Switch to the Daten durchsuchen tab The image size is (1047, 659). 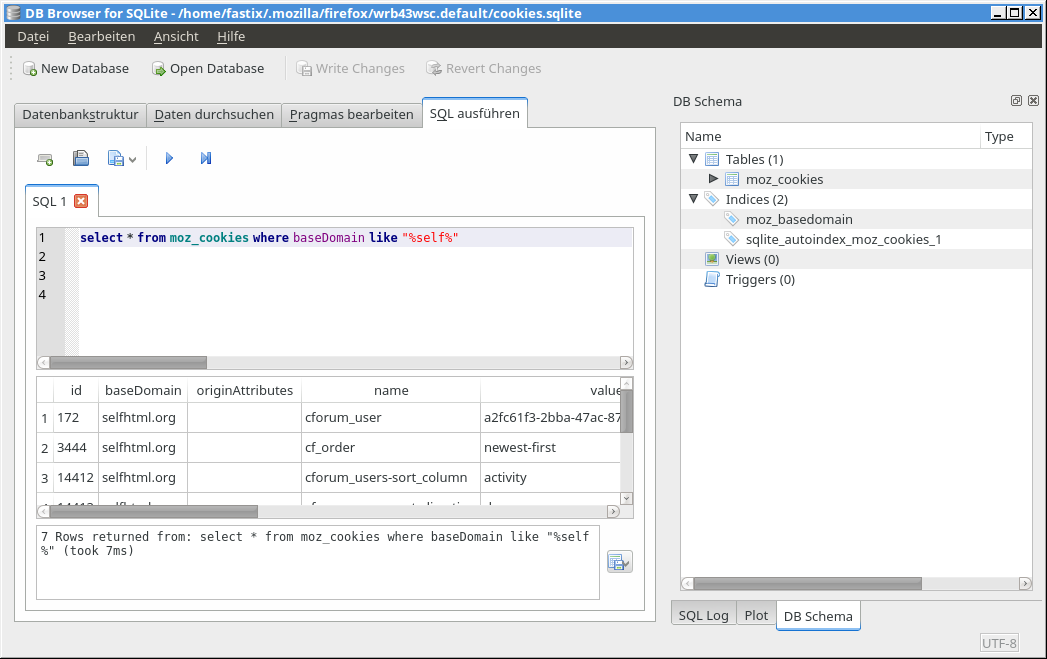pyautogui.click(x=214, y=114)
